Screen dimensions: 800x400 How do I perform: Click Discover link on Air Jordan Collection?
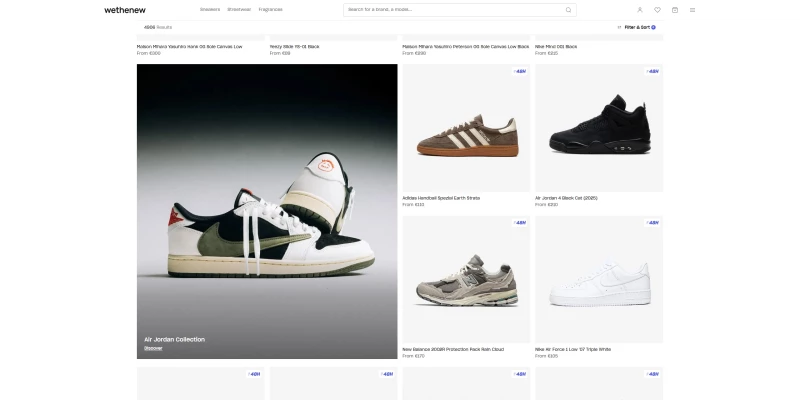(153, 348)
